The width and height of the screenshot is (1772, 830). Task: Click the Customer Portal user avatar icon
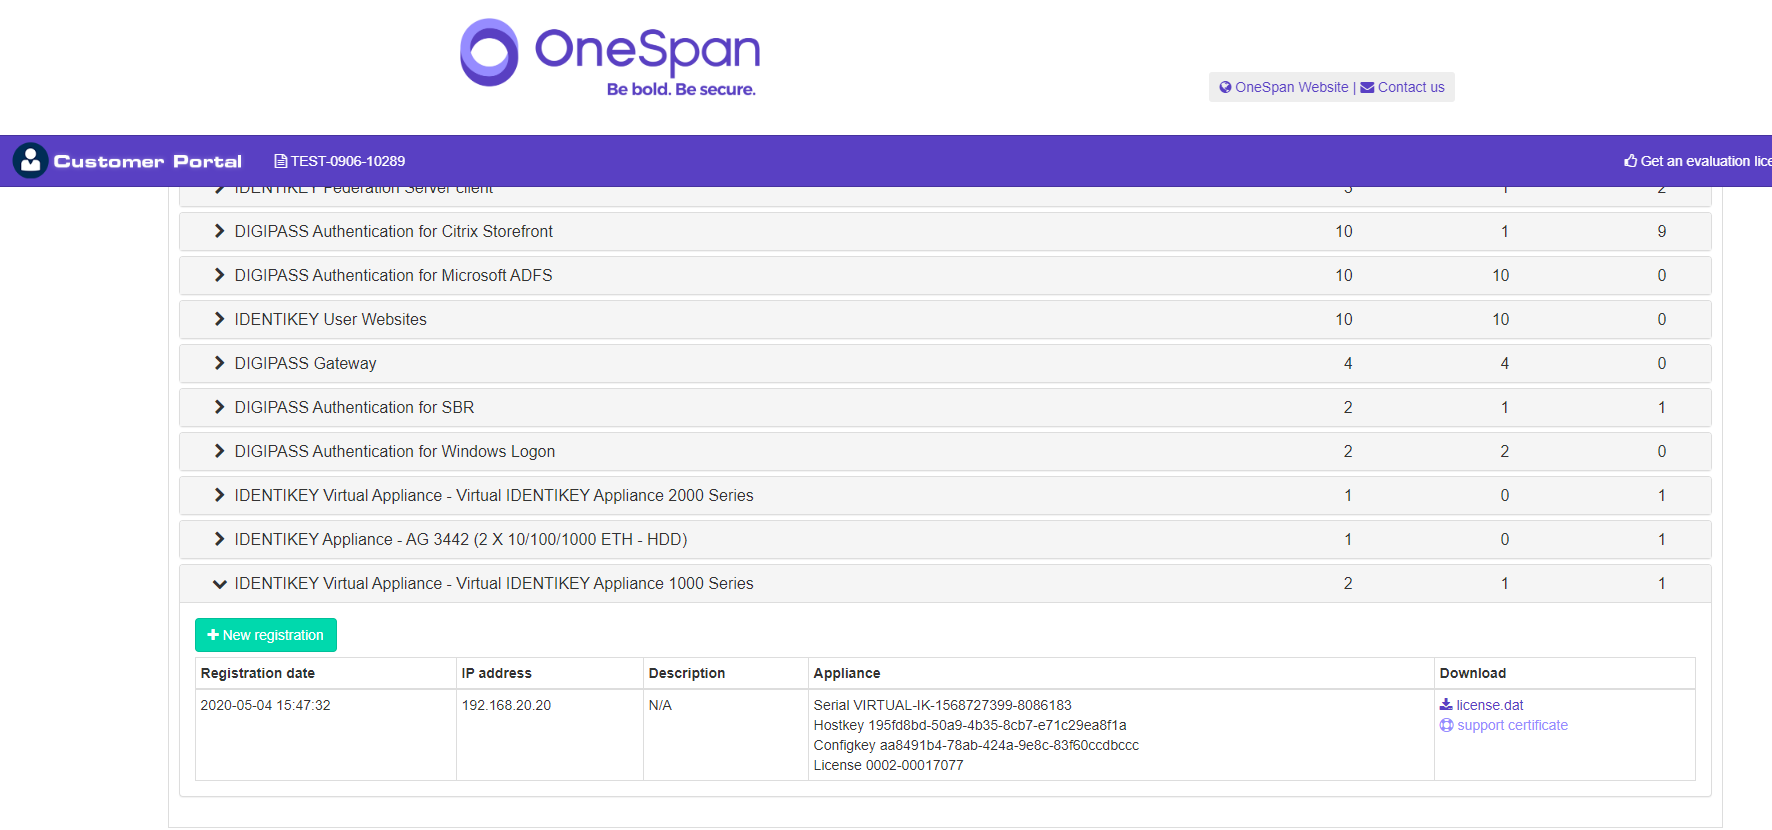pyautogui.click(x=30, y=160)
